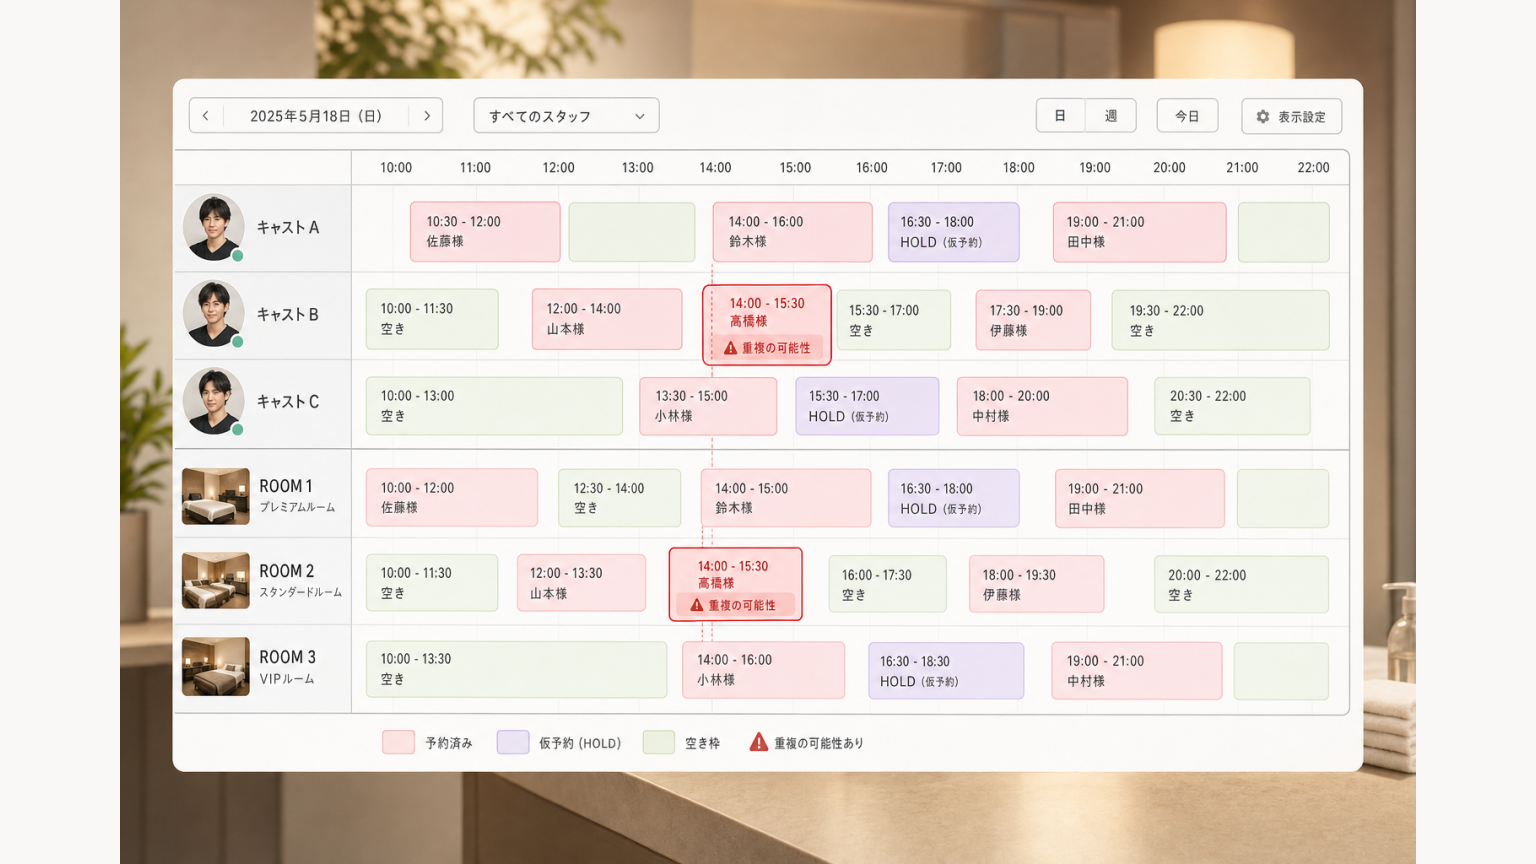The width and height of the screenshot is (1536, 864).
Task: Click the gear icon in 表示設定
Action: point(1263,117)
